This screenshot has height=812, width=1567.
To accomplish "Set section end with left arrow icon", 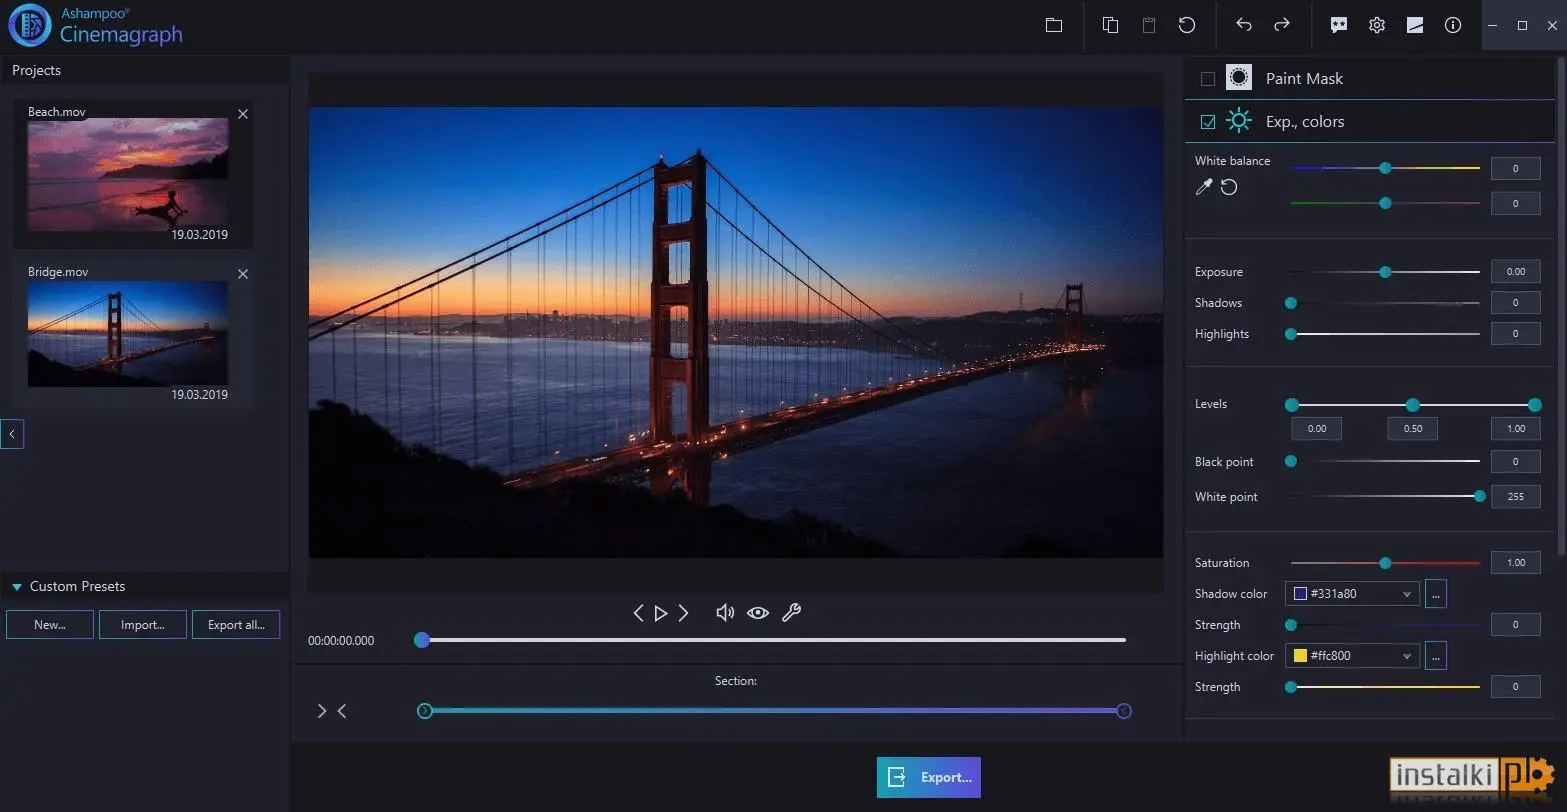I will 342,711.
